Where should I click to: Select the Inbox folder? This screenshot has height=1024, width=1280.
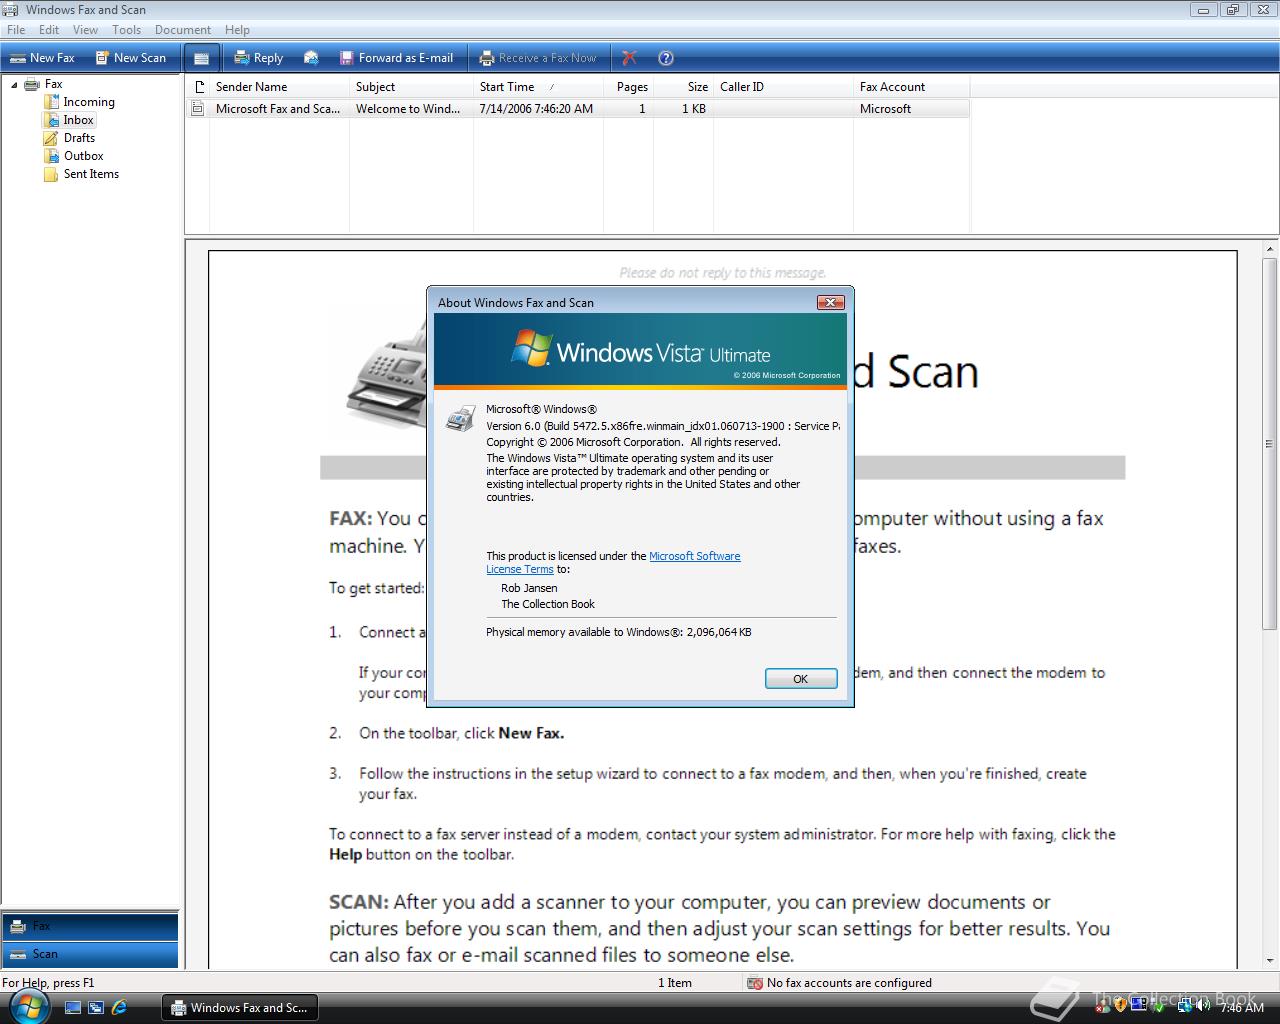pos(78,120)
